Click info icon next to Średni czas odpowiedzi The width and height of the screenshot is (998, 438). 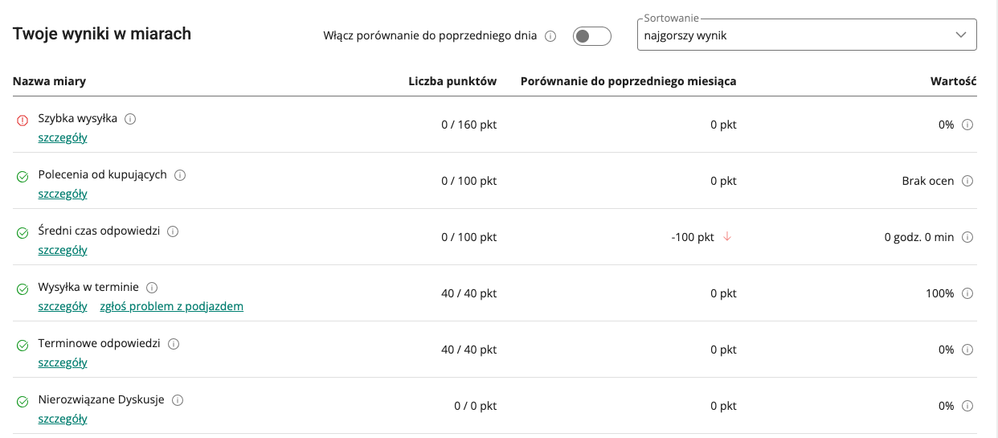[x=173, y=231]
